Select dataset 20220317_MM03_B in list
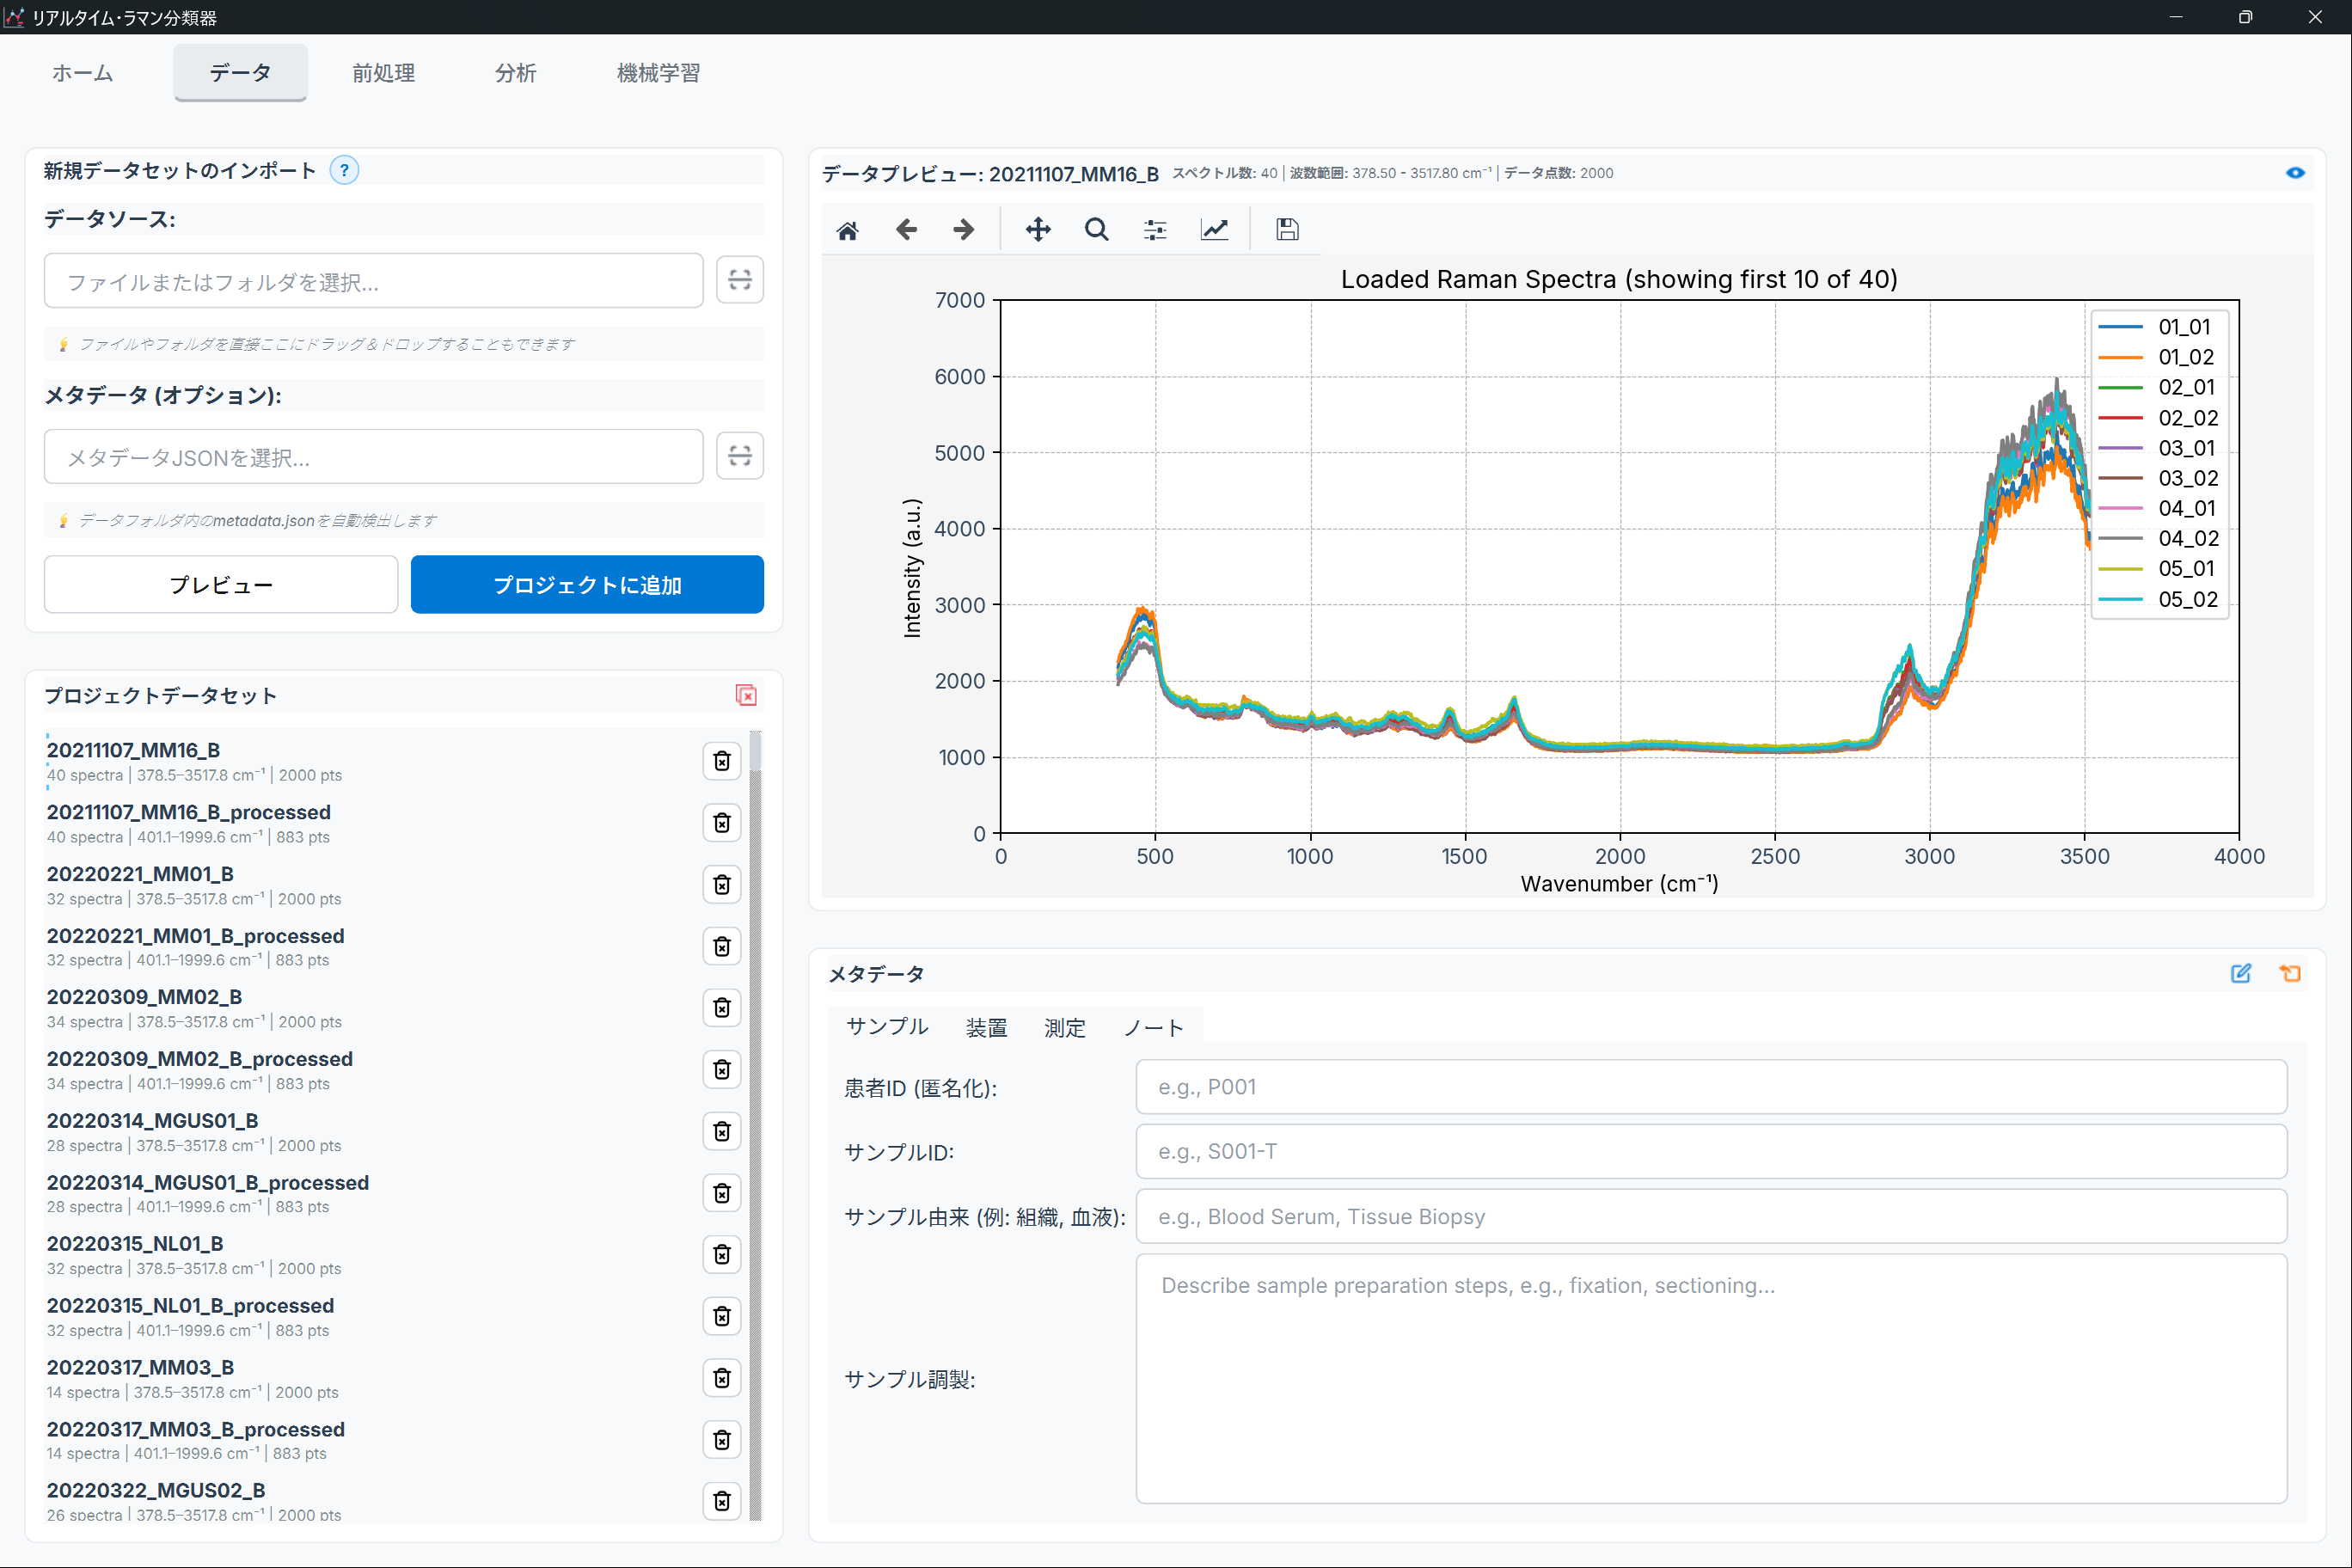The image size is (2352, 1568). 370,1378
